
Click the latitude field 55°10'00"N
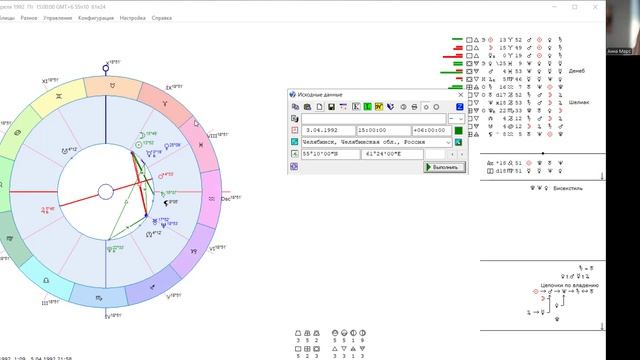pyautogui.click(x=331, y=154)
